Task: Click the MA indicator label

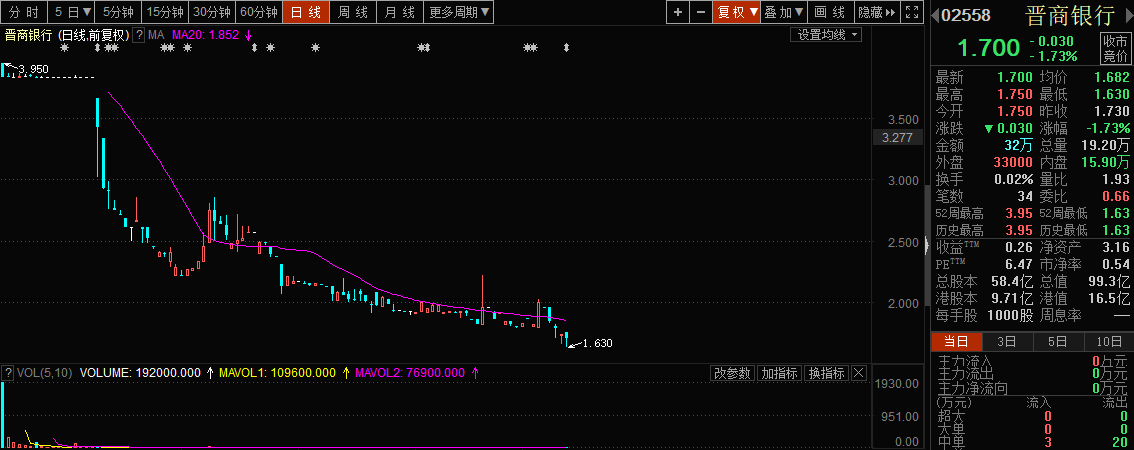Action: (x=156, y=35)
